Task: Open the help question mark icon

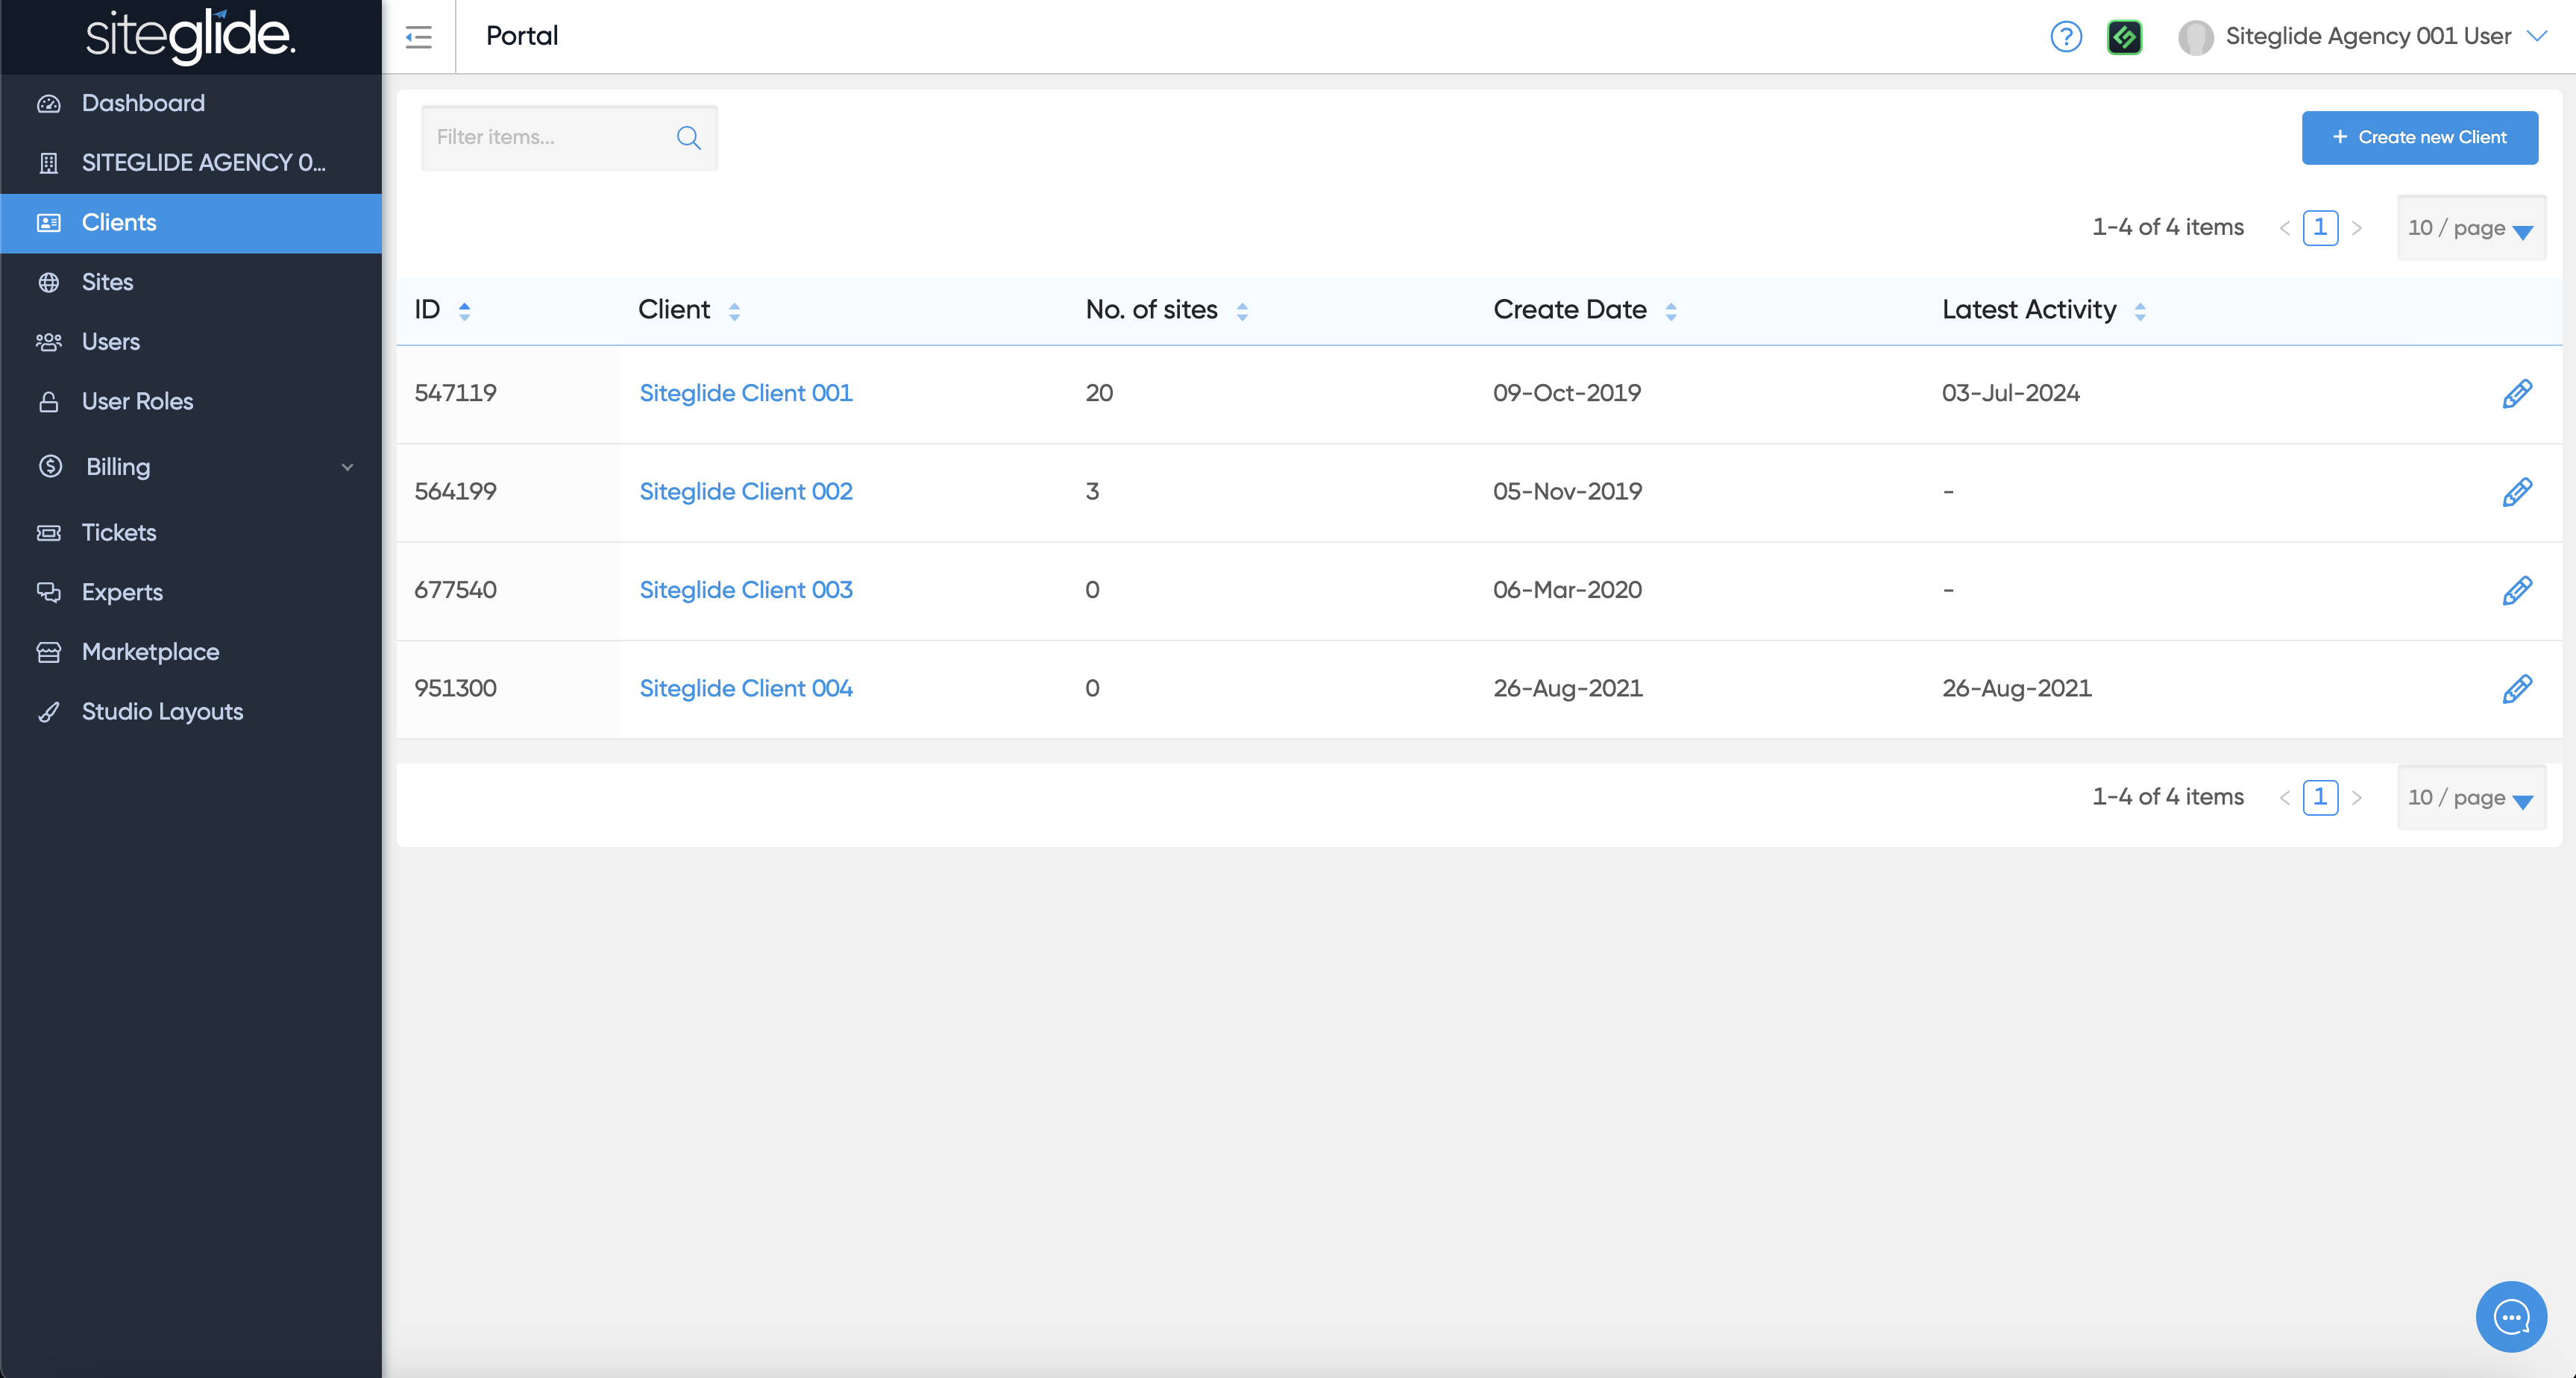Action: pos(2065,37)
